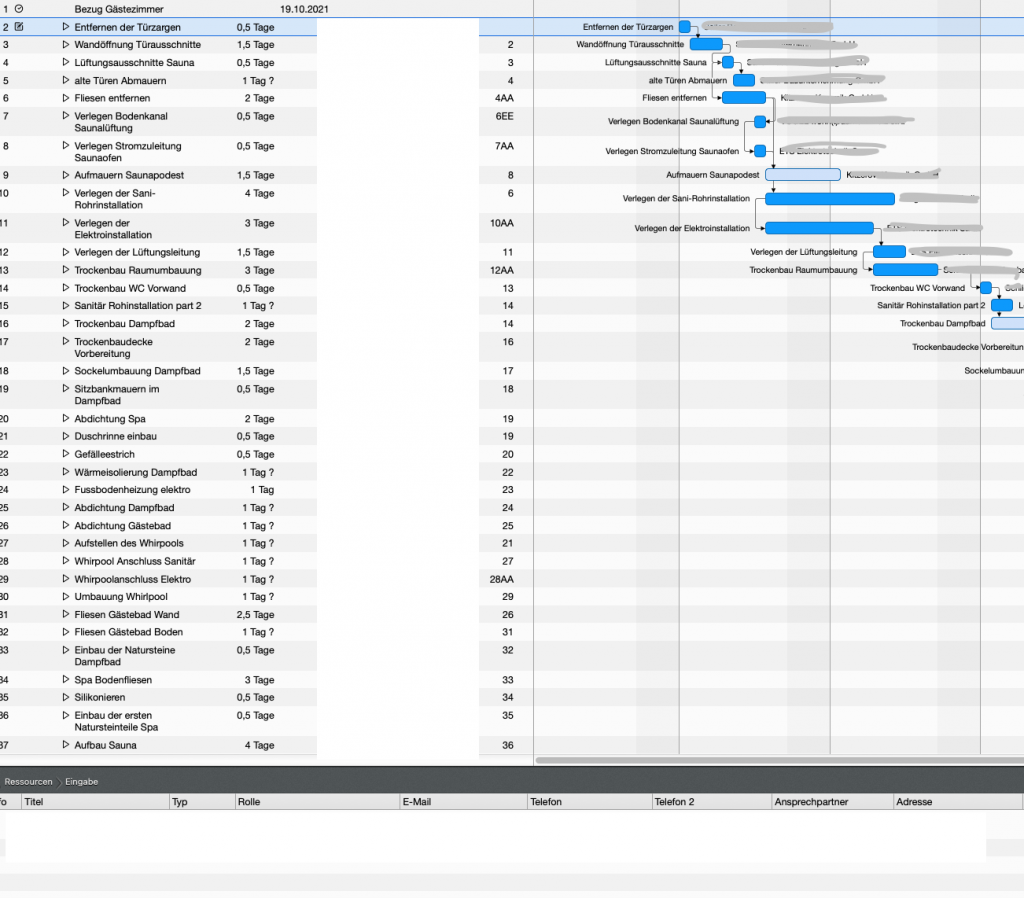Expand the Abdichtung Spa task
The height and width of the screenshot is (898, 1024).
(x=65, y=418)
